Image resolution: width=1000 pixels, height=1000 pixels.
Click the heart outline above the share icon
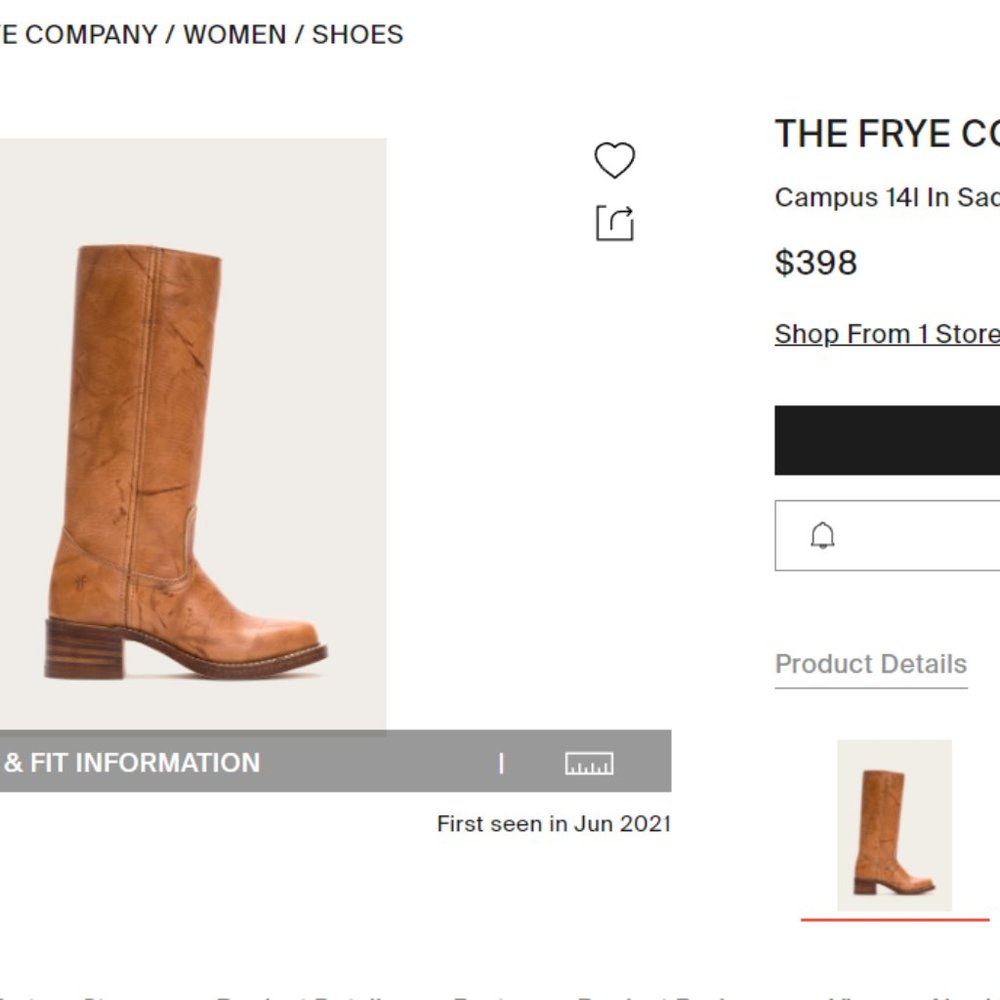click(613, 157)
